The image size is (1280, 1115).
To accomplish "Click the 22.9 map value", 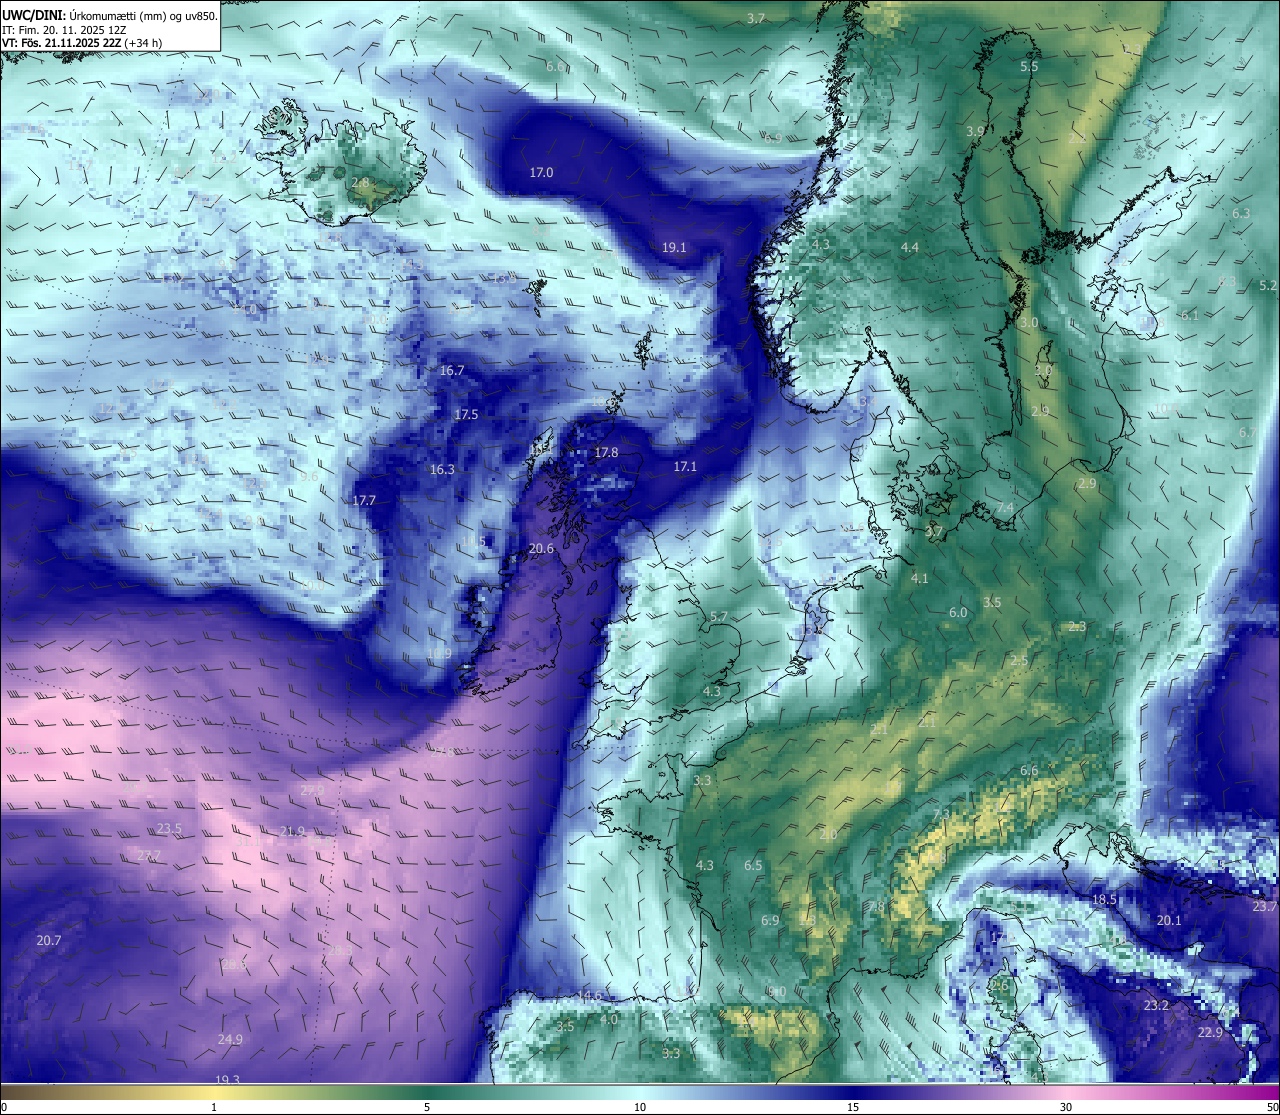I will tap(1210, 1033).
